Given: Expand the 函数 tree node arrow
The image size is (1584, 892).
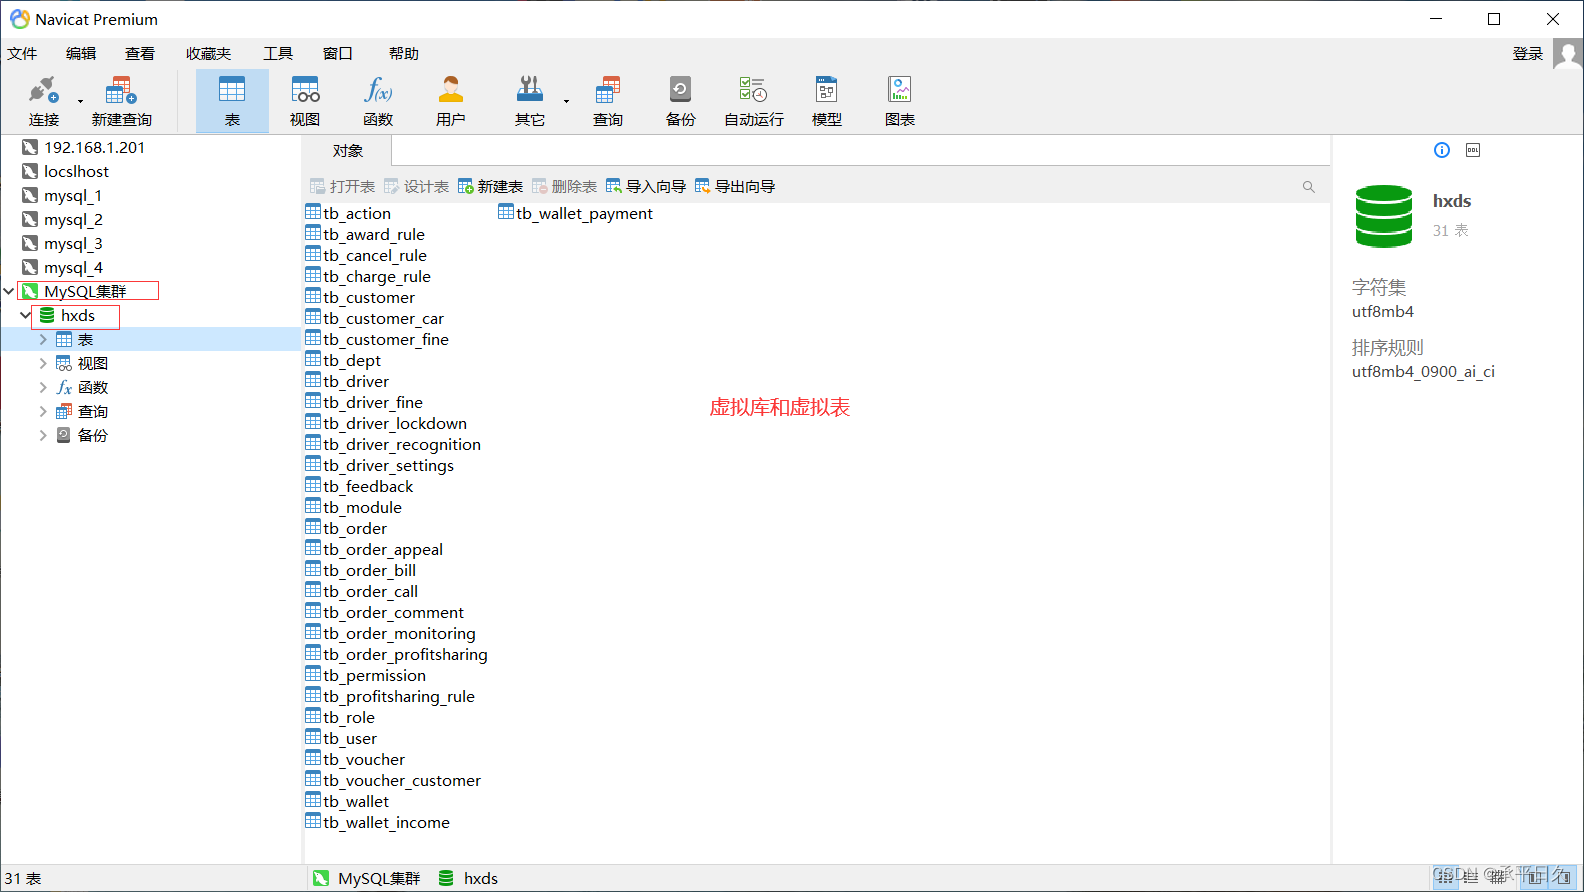Looking at the screenshot, I should click(x=43, y=387).
